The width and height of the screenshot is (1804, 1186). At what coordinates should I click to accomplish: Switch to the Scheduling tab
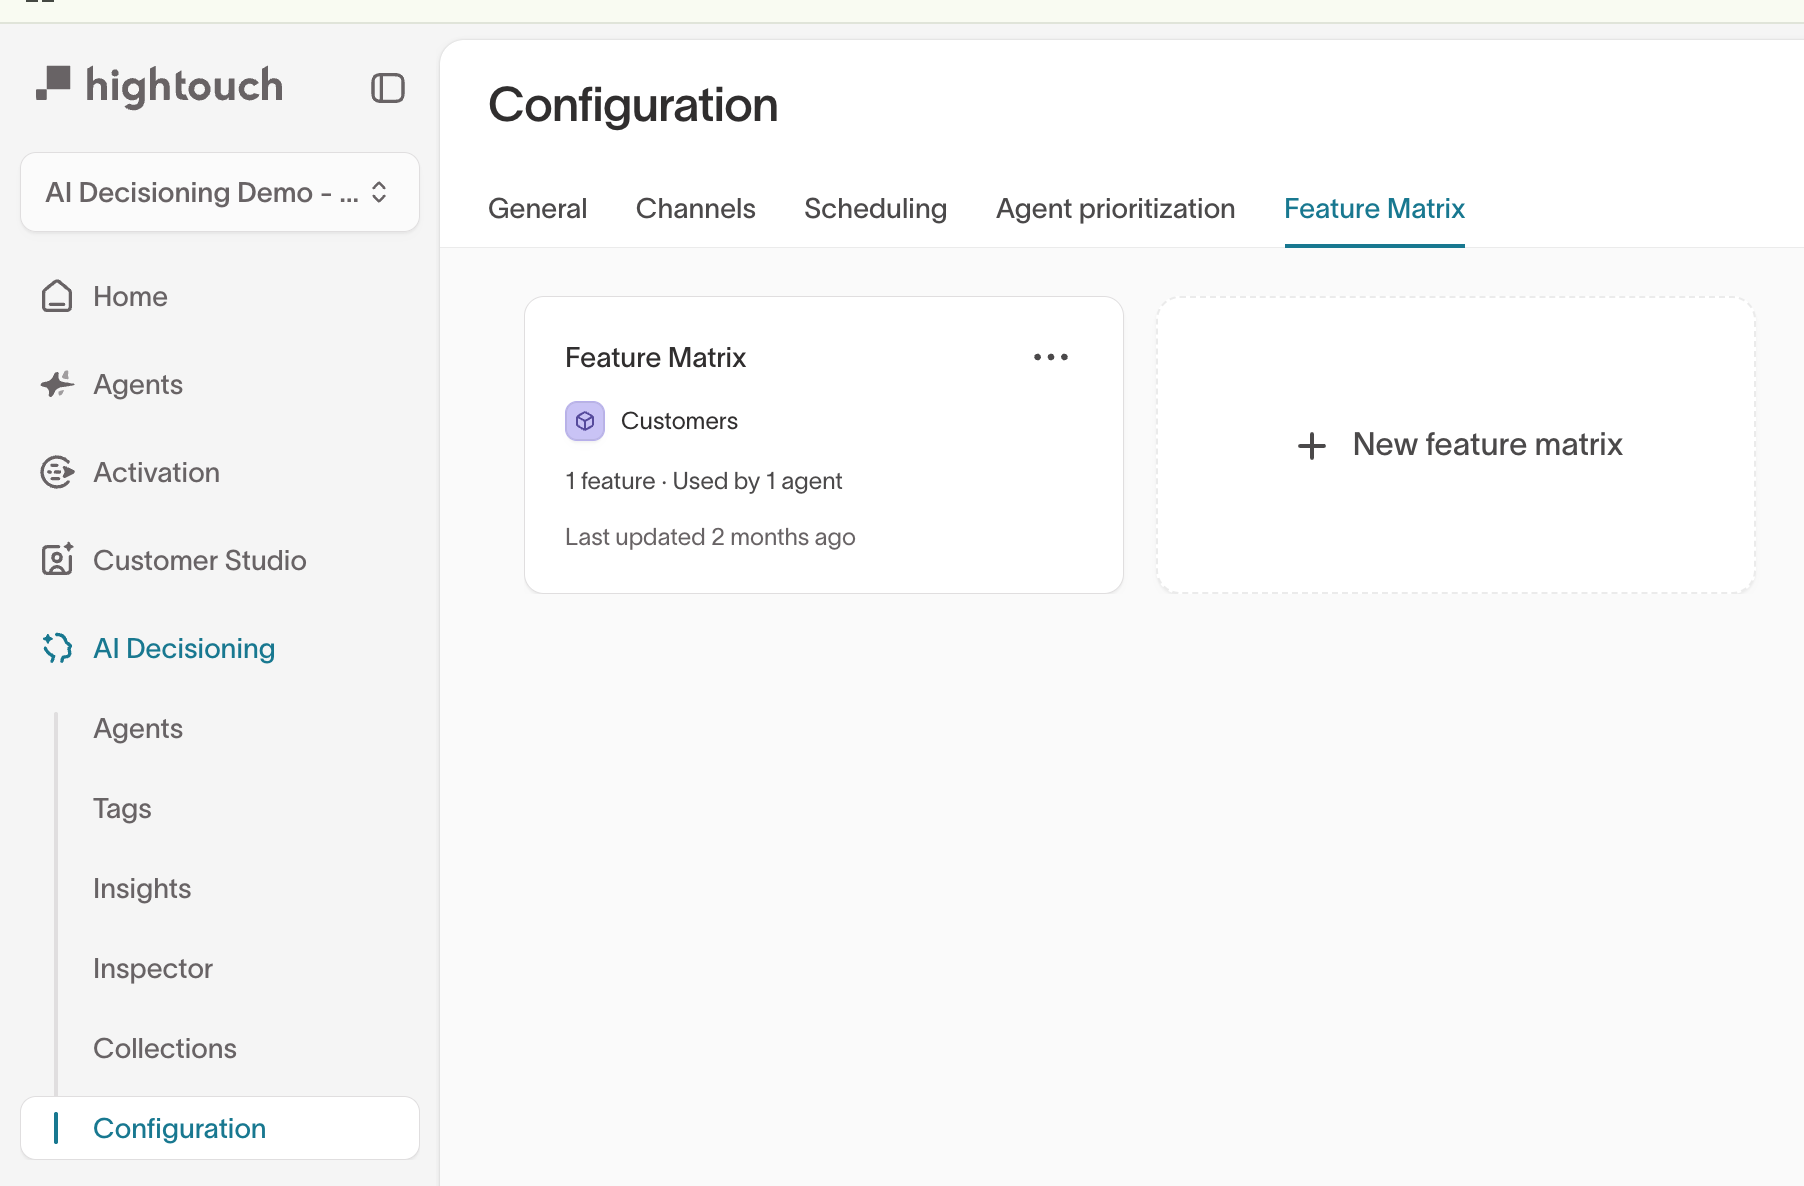coord(875,208)
